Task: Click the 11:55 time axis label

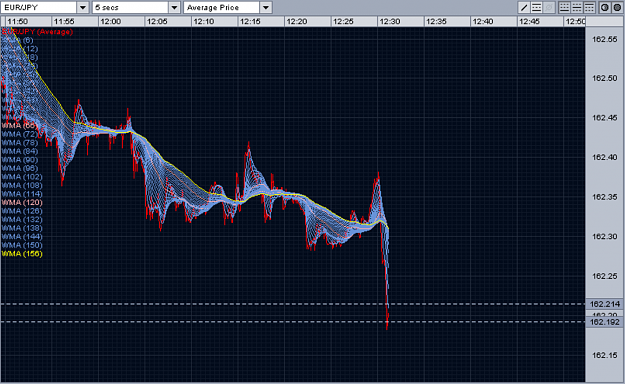Action: pyautogui.click(x=64, y=22)
